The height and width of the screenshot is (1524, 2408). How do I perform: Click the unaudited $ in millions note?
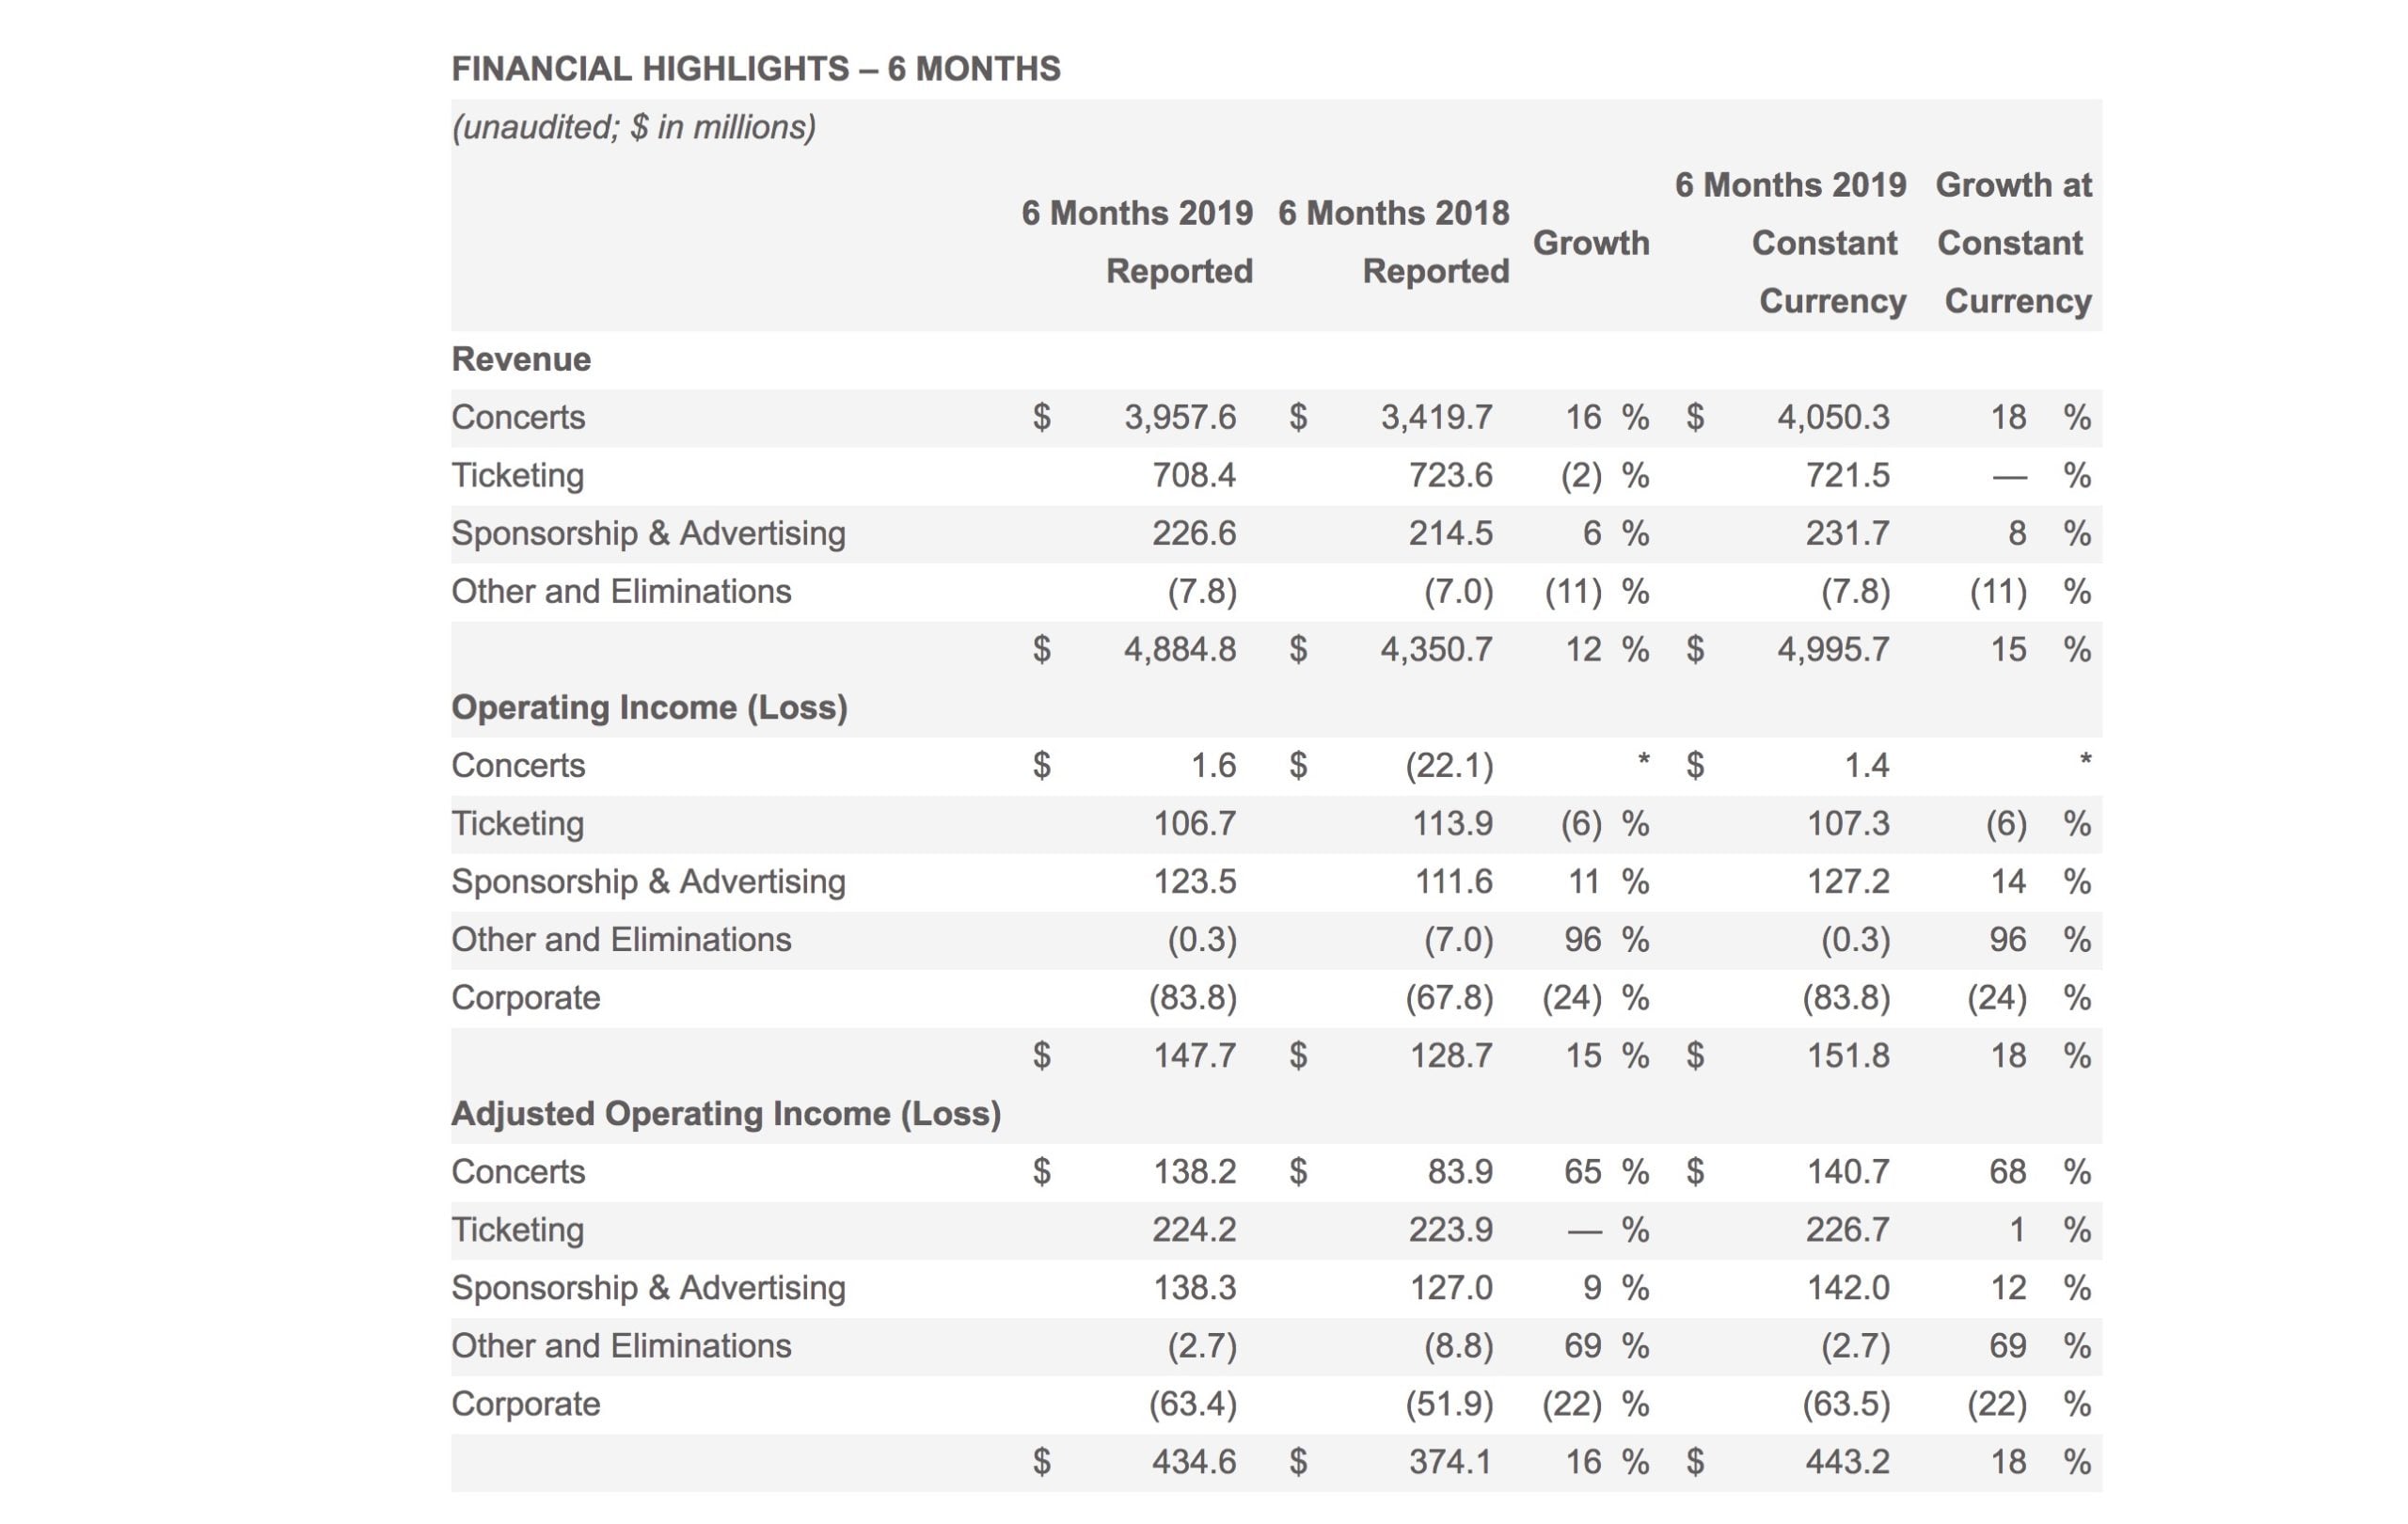tap(633, 127)
